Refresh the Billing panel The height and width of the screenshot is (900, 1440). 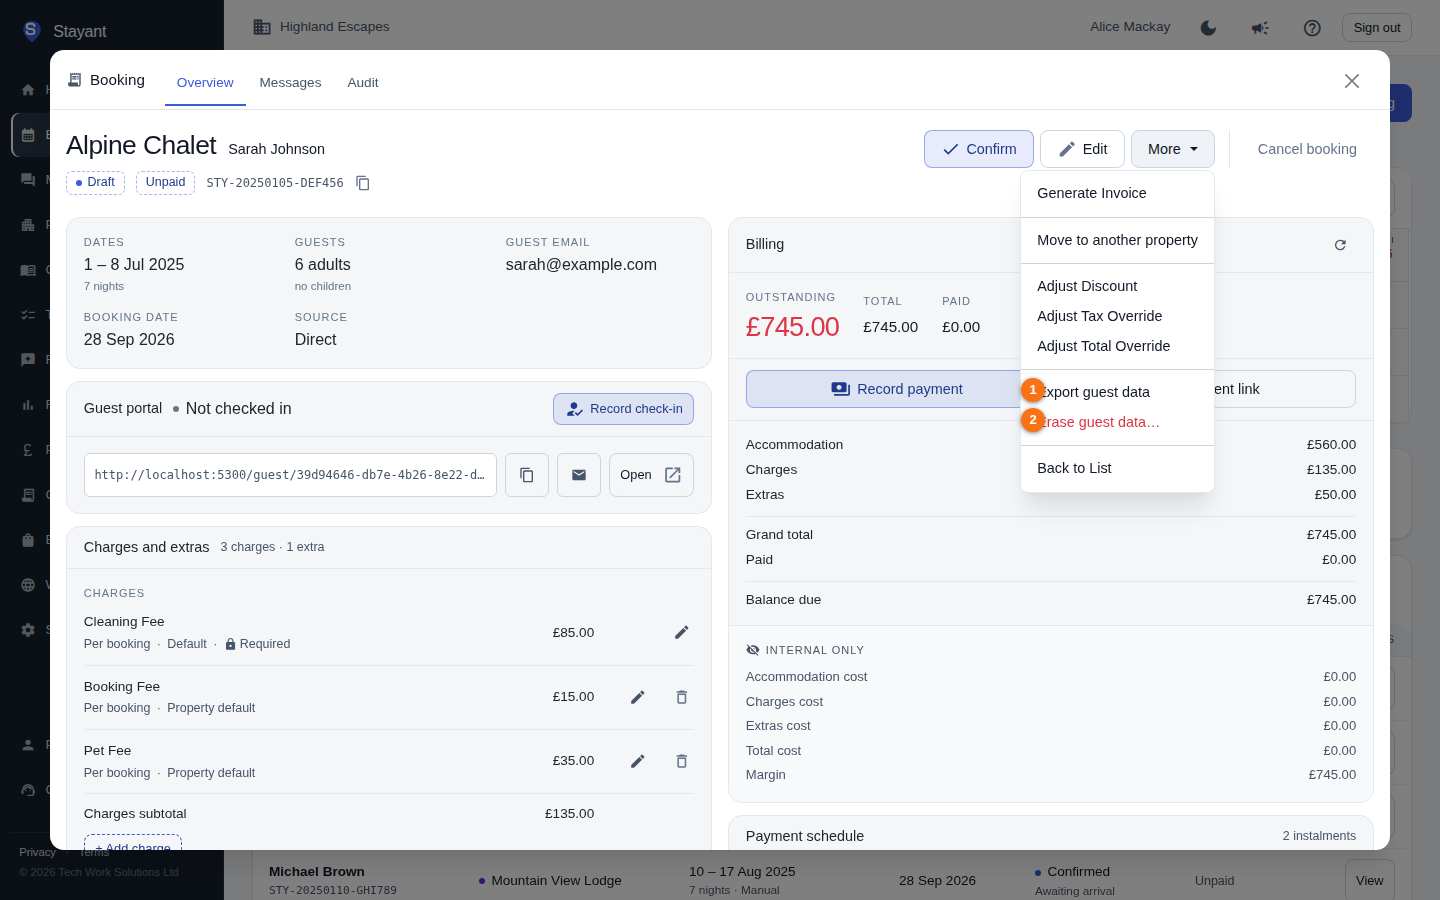click(1340, 245)
